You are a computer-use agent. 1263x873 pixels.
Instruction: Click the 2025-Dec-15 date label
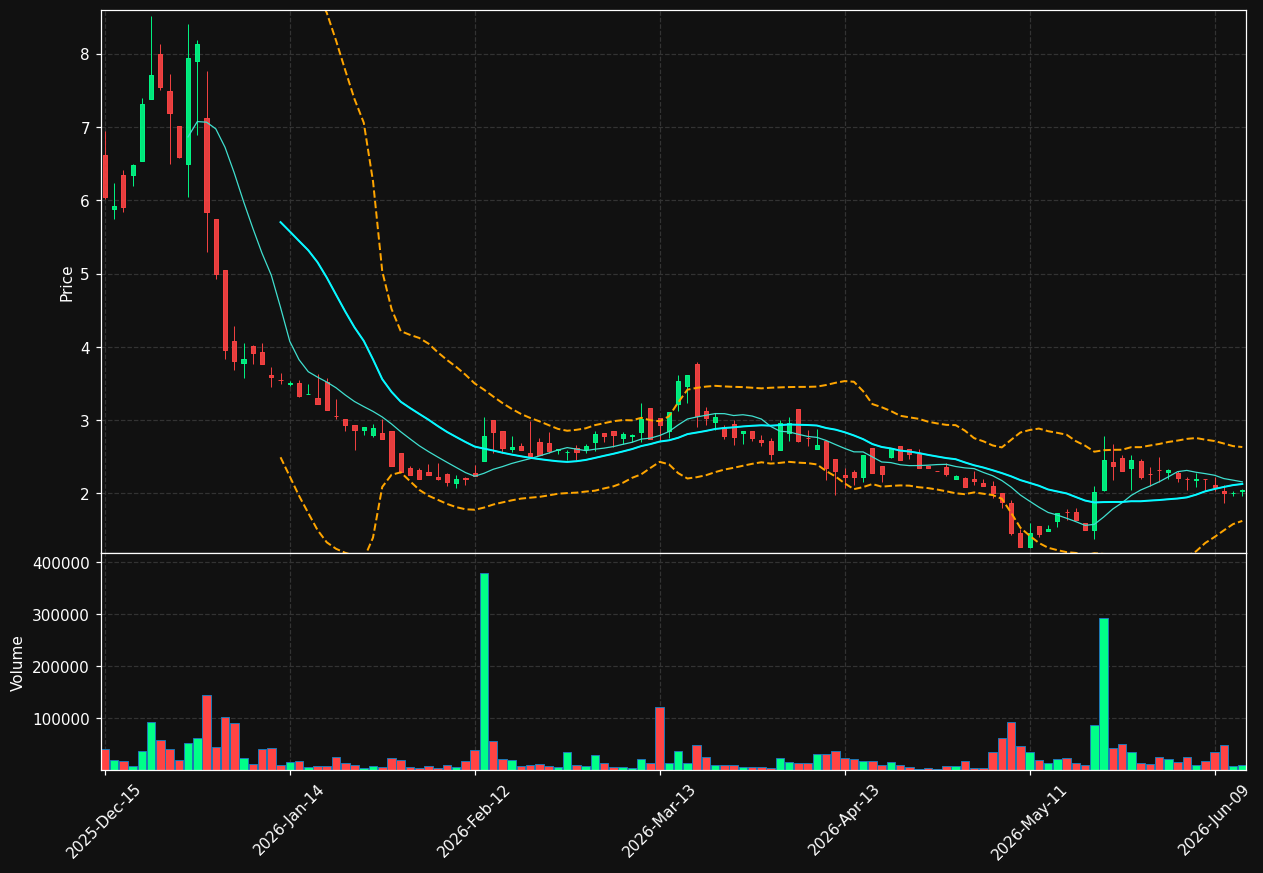click(x=103, y=822)
